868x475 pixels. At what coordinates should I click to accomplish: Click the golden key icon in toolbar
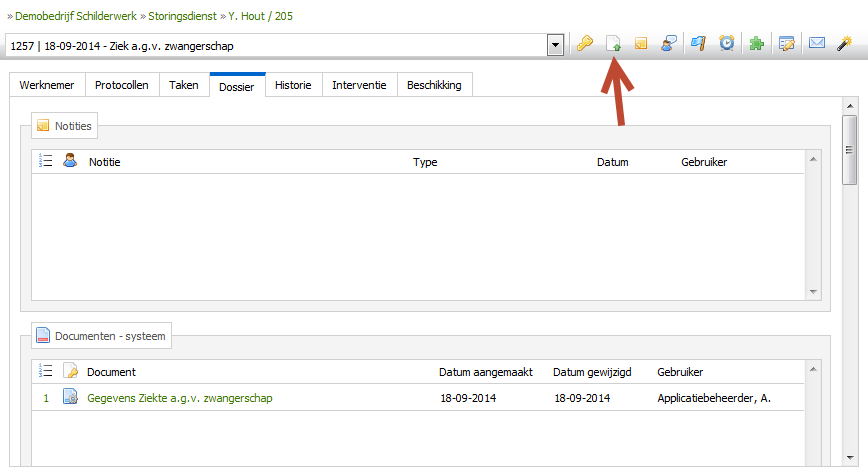pos(585,44)
